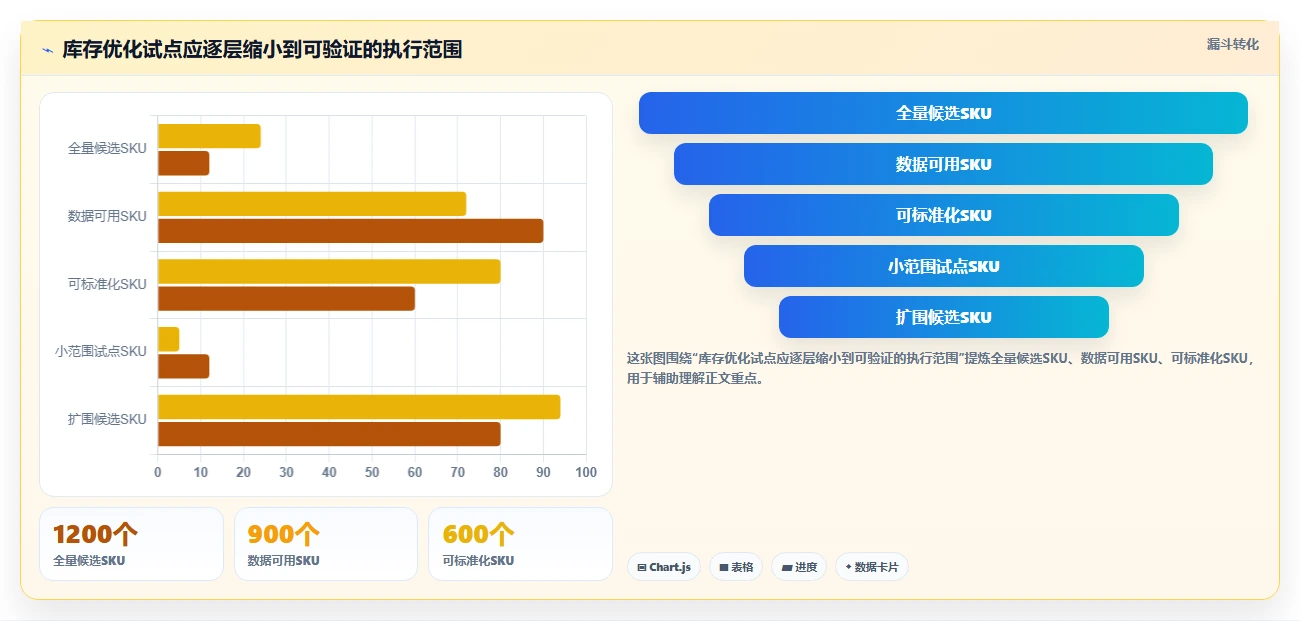Click the 扩围候选SKU chart axis label
1300x621 pixels.
(107, 419)
